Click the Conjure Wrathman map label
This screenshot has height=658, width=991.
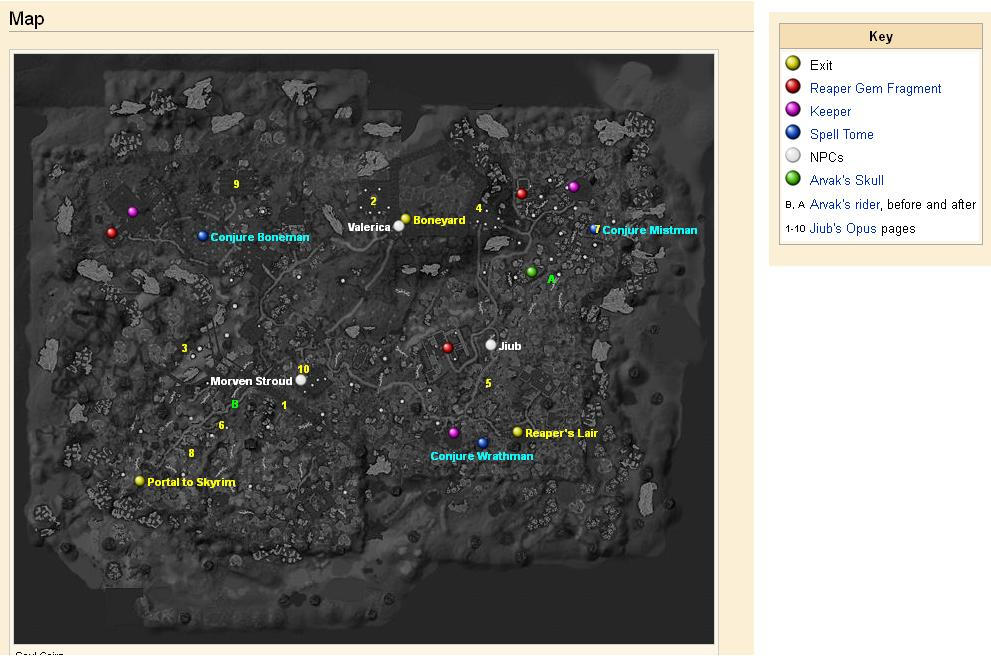482,456
